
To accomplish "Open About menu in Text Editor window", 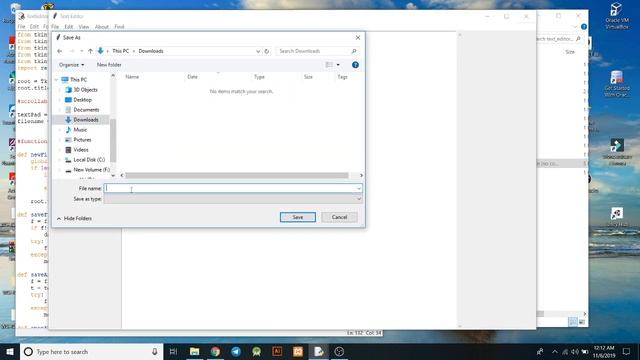I will tap(102, 27).
